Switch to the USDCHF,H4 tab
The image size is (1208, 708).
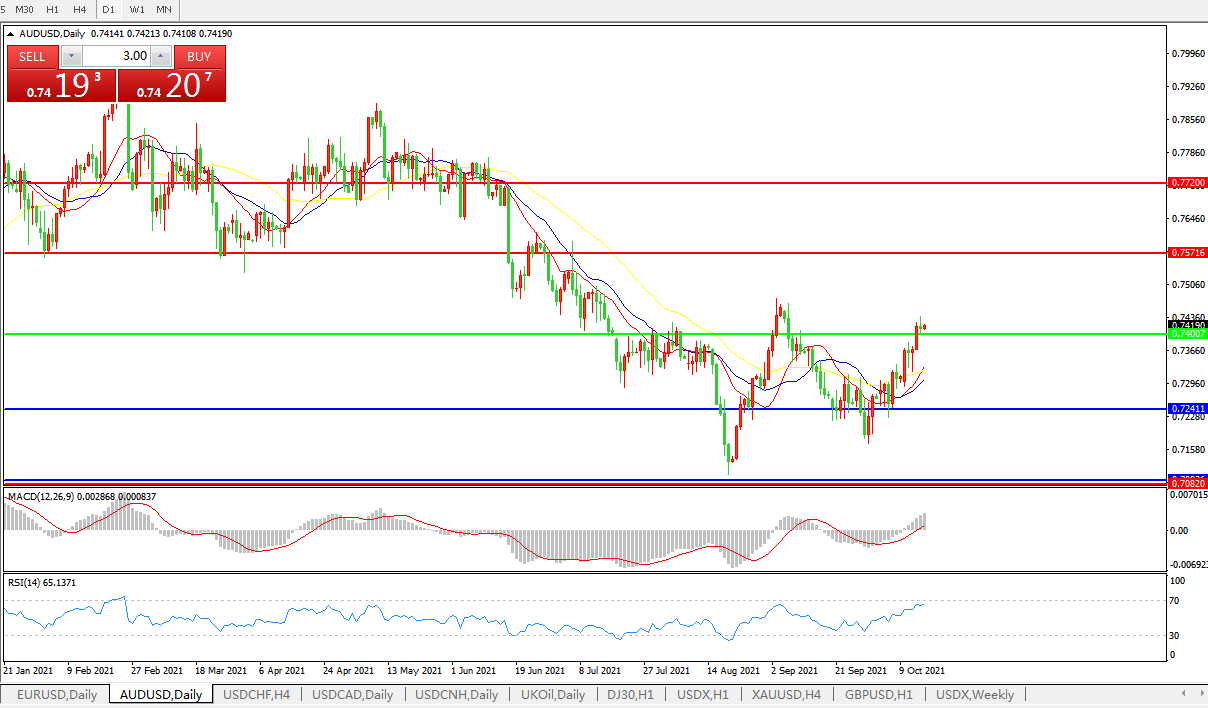tap(257, 694)
